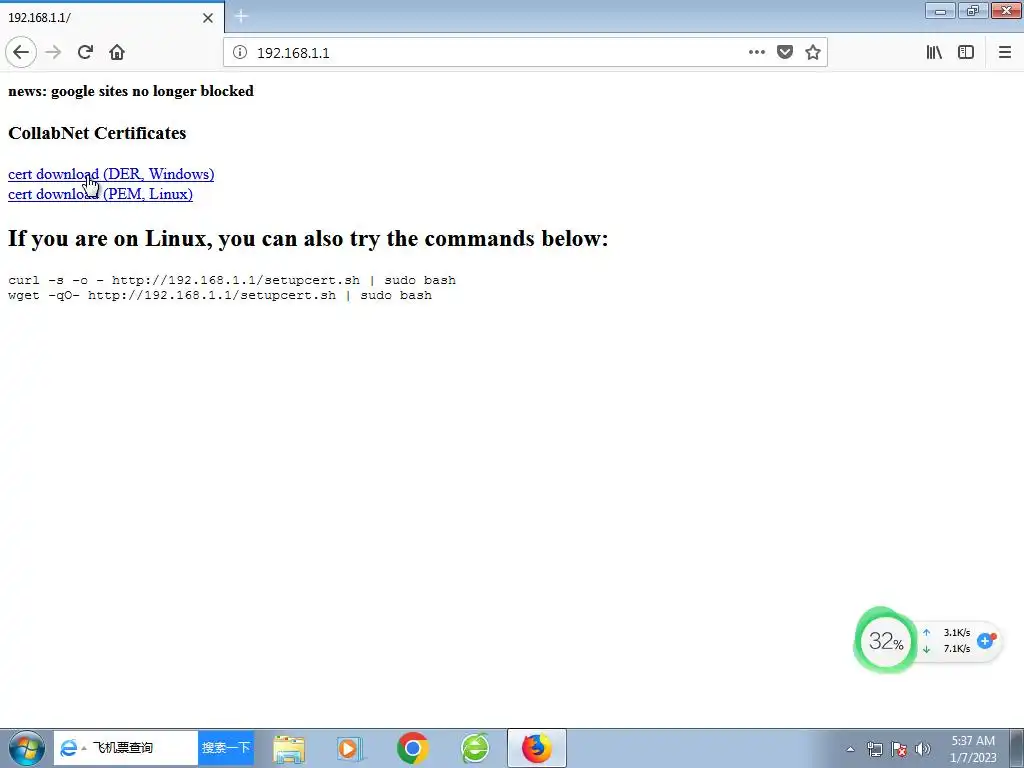The height and width of the screenshot is (768, 1024).
Task: Switch to the Firefox taskbar button
Action: pyautogui.click(x=537, y=748)
